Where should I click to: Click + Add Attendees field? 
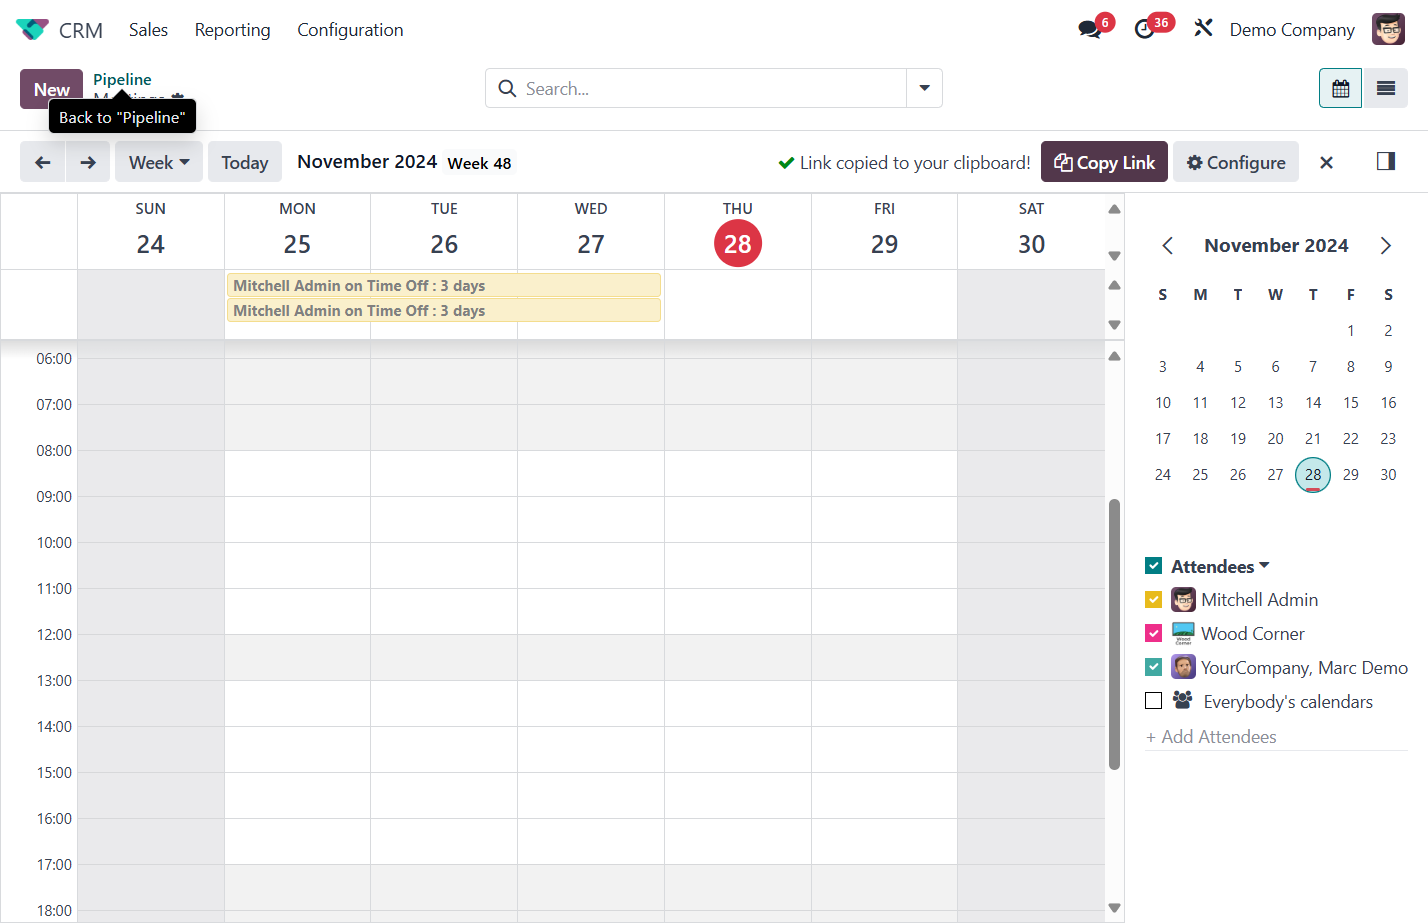click(1276, 737)
